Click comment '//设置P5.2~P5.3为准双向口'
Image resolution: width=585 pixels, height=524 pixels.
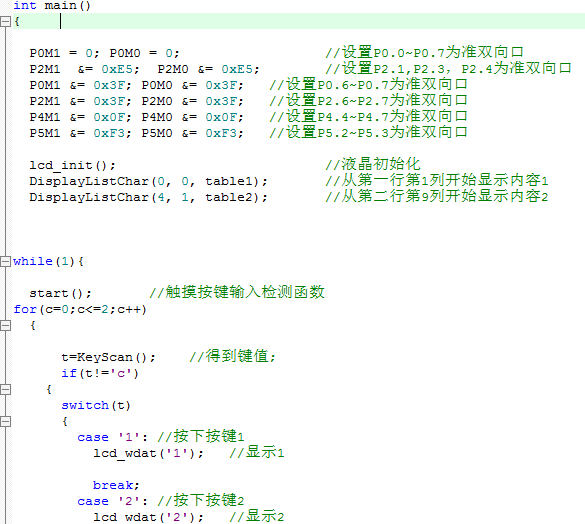coord(369,132)
